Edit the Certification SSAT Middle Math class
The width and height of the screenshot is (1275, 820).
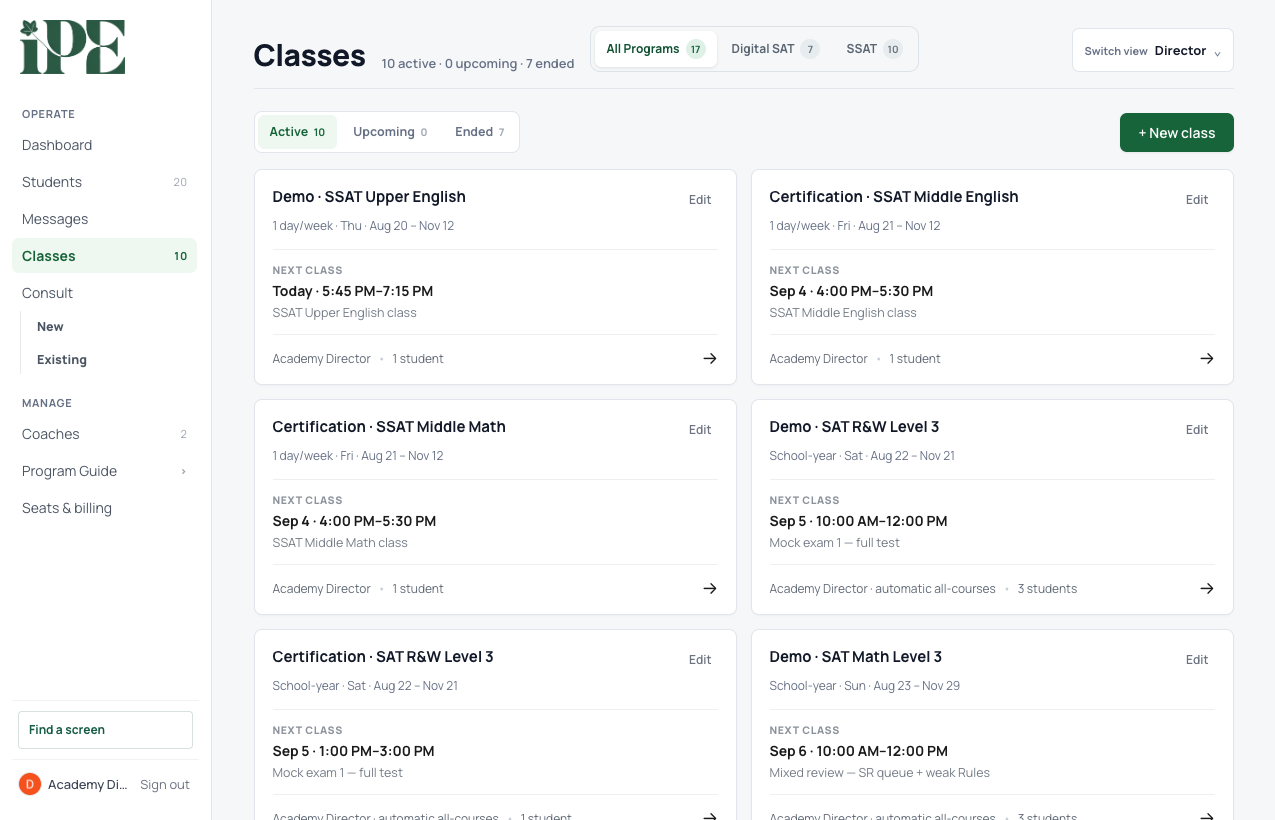click(700, 430)
